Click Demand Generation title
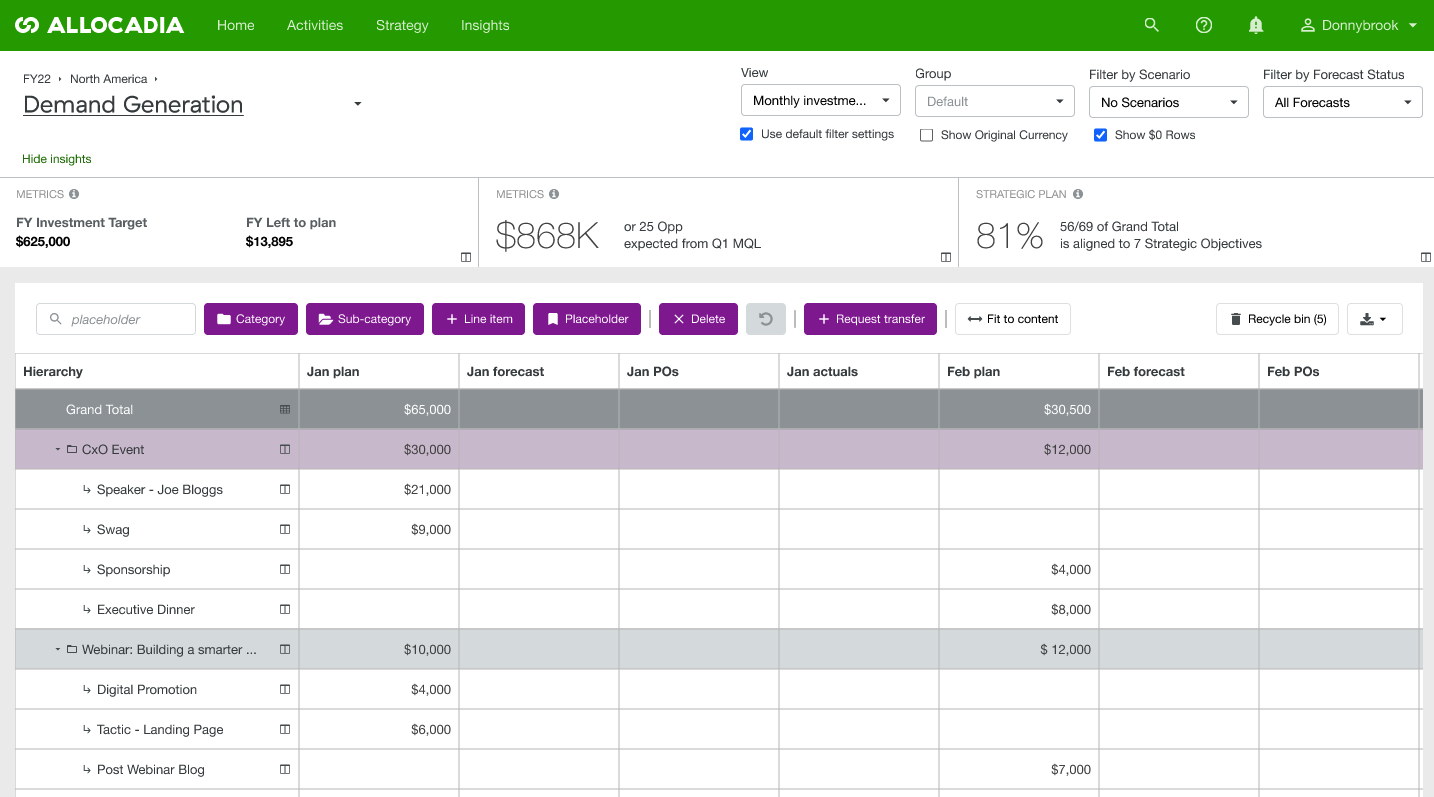Viewport: 1434px width, 797px height. [133, 104]
